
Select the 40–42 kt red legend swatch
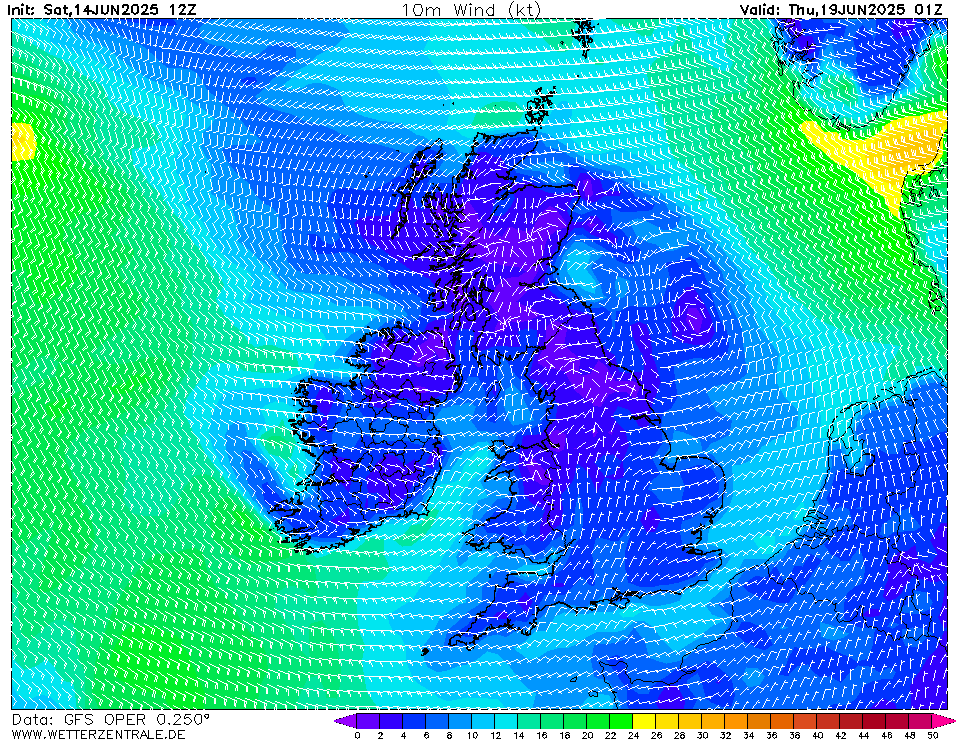click(x=829, y=721)
